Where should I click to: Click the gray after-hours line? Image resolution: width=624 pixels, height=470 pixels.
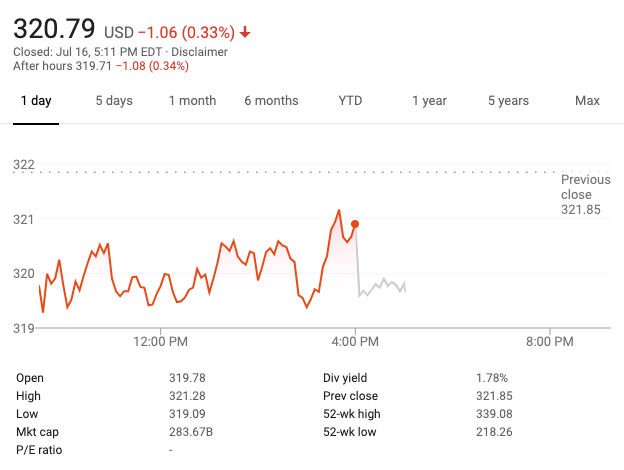(382, 286)
